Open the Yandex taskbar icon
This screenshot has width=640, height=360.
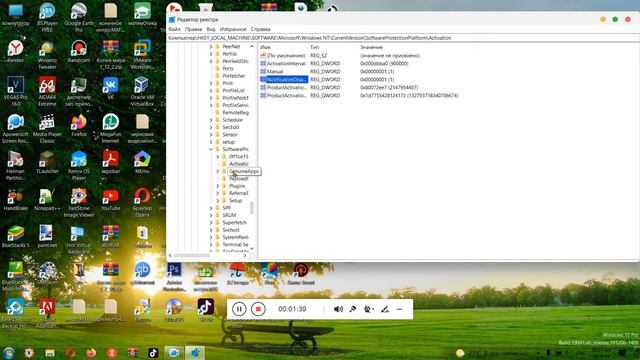[x=112, y=353]
